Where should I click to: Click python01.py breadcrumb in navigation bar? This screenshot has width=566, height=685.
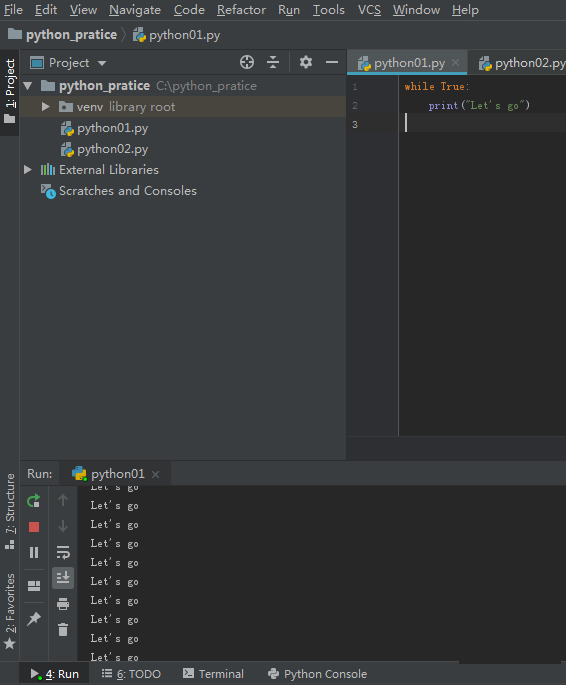tap(176, 35)
